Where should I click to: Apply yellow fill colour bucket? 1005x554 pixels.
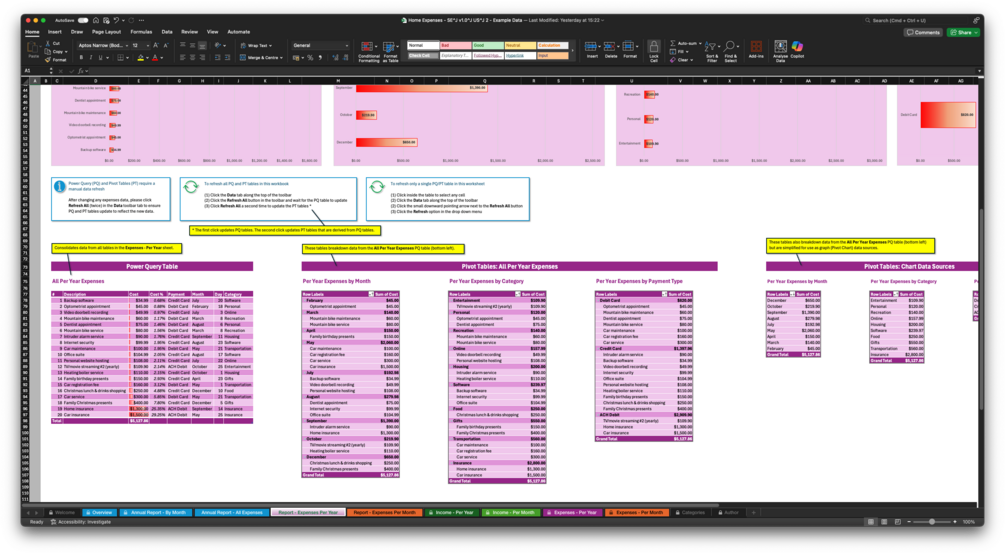(141, 58)
